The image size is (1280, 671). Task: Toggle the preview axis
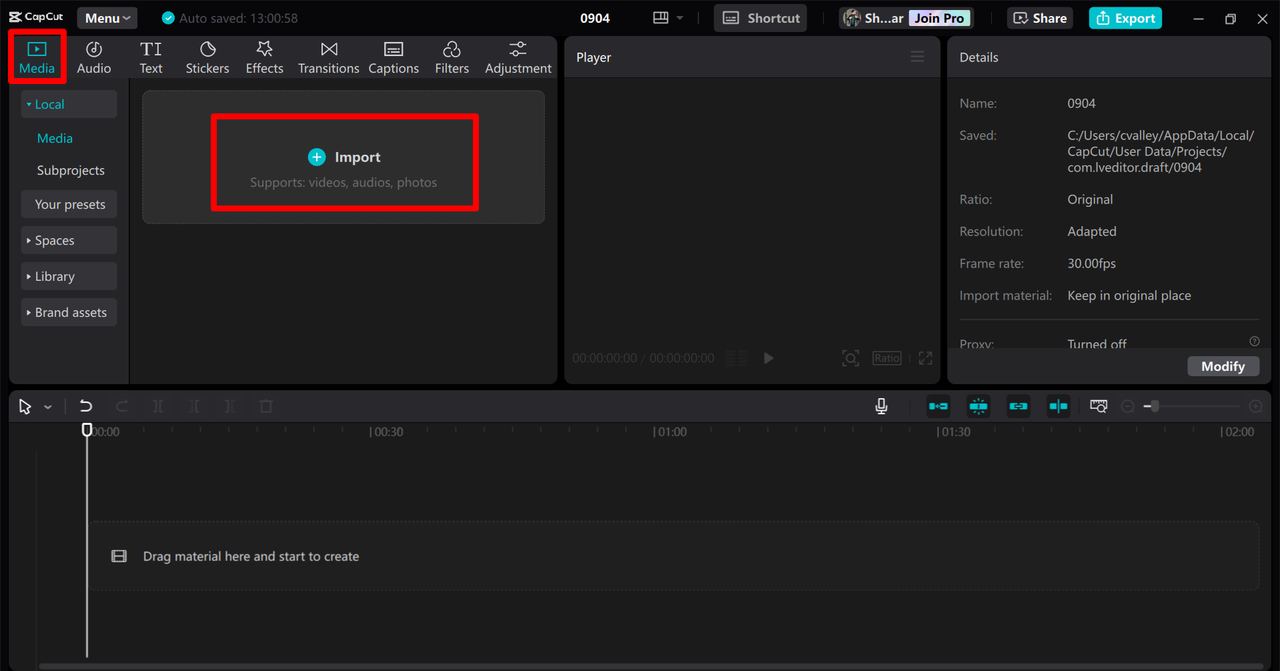(x=1058, y=406)
